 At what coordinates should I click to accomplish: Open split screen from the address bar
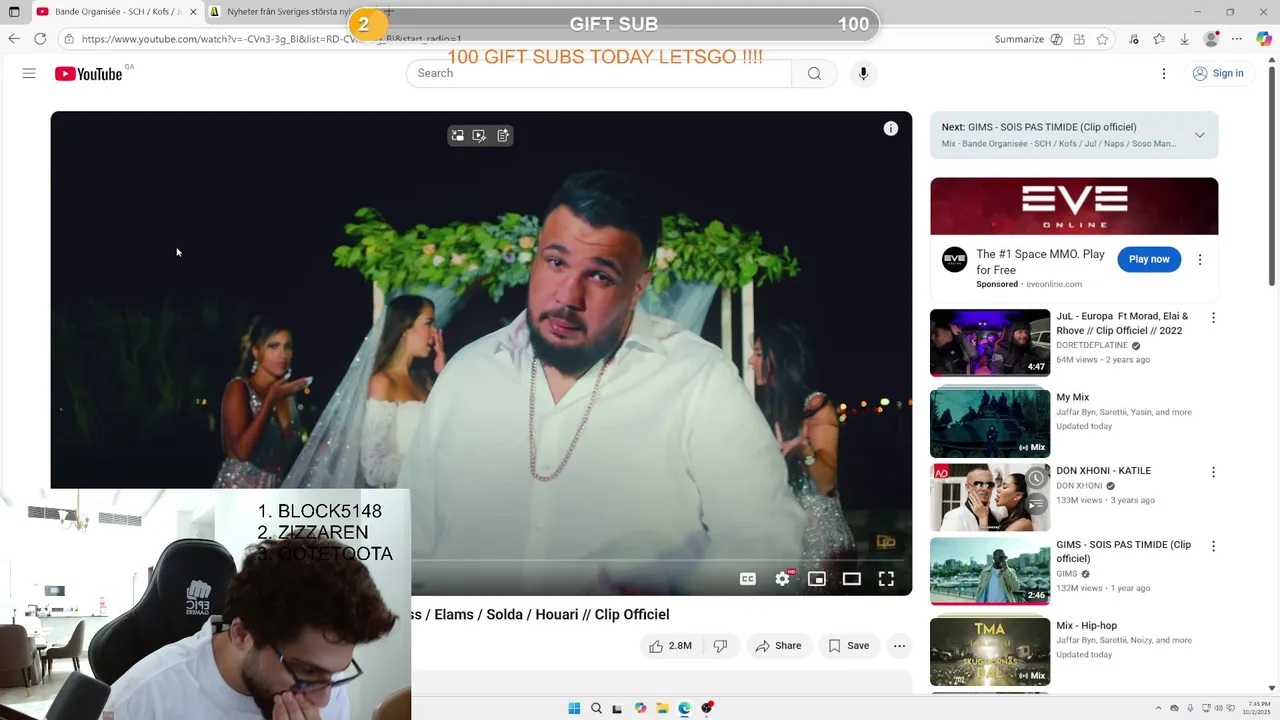pos(1079,39)
